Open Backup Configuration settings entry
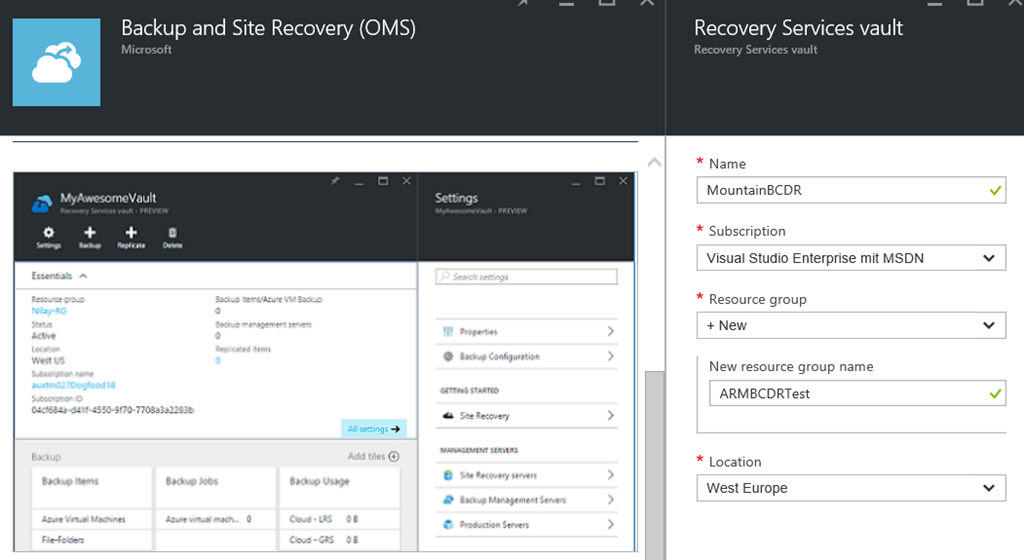Screen dimensions: 1024x560 tap(526, 356)
